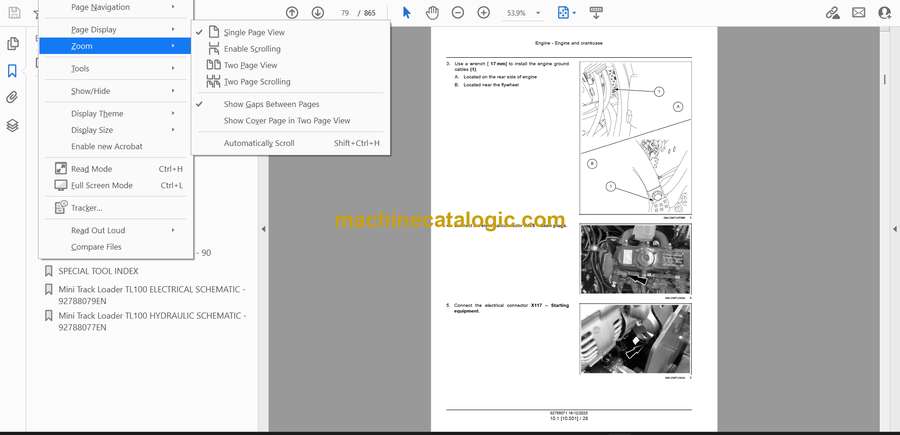Click the scrolling mode toolbar icon

click(x=596, y=13)
